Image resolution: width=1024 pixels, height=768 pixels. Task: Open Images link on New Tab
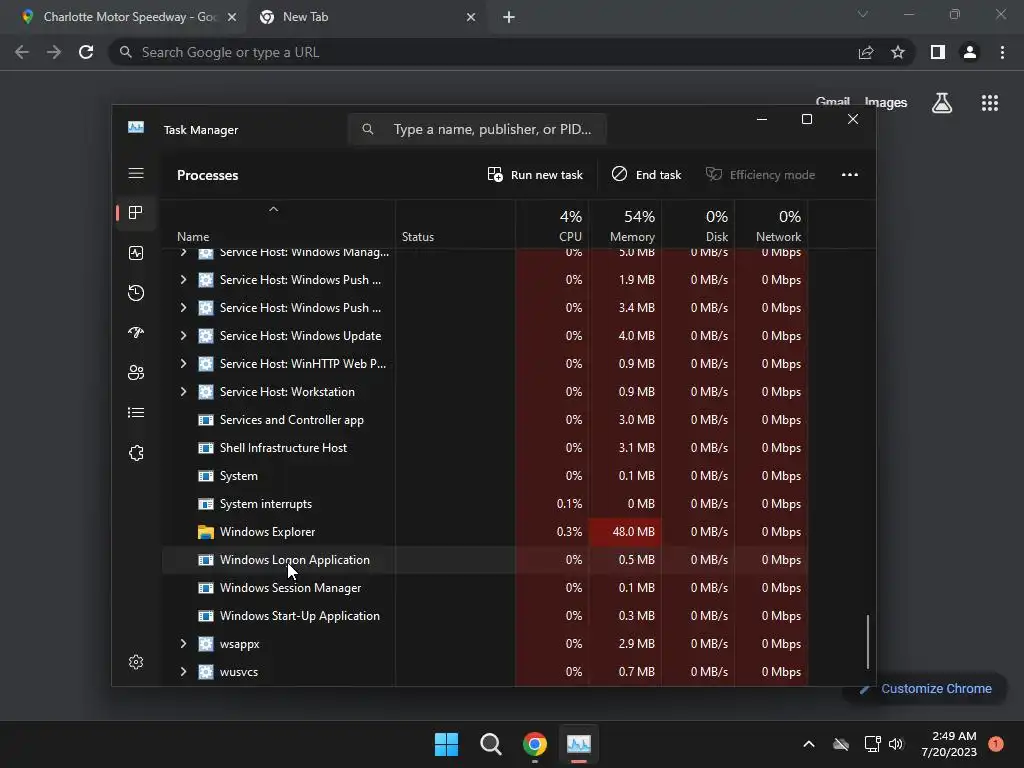coord(886,103)
